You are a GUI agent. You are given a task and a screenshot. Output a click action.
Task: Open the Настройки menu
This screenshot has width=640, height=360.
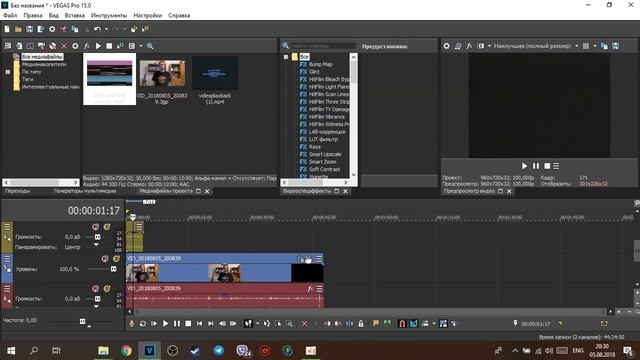coord(147,15)
